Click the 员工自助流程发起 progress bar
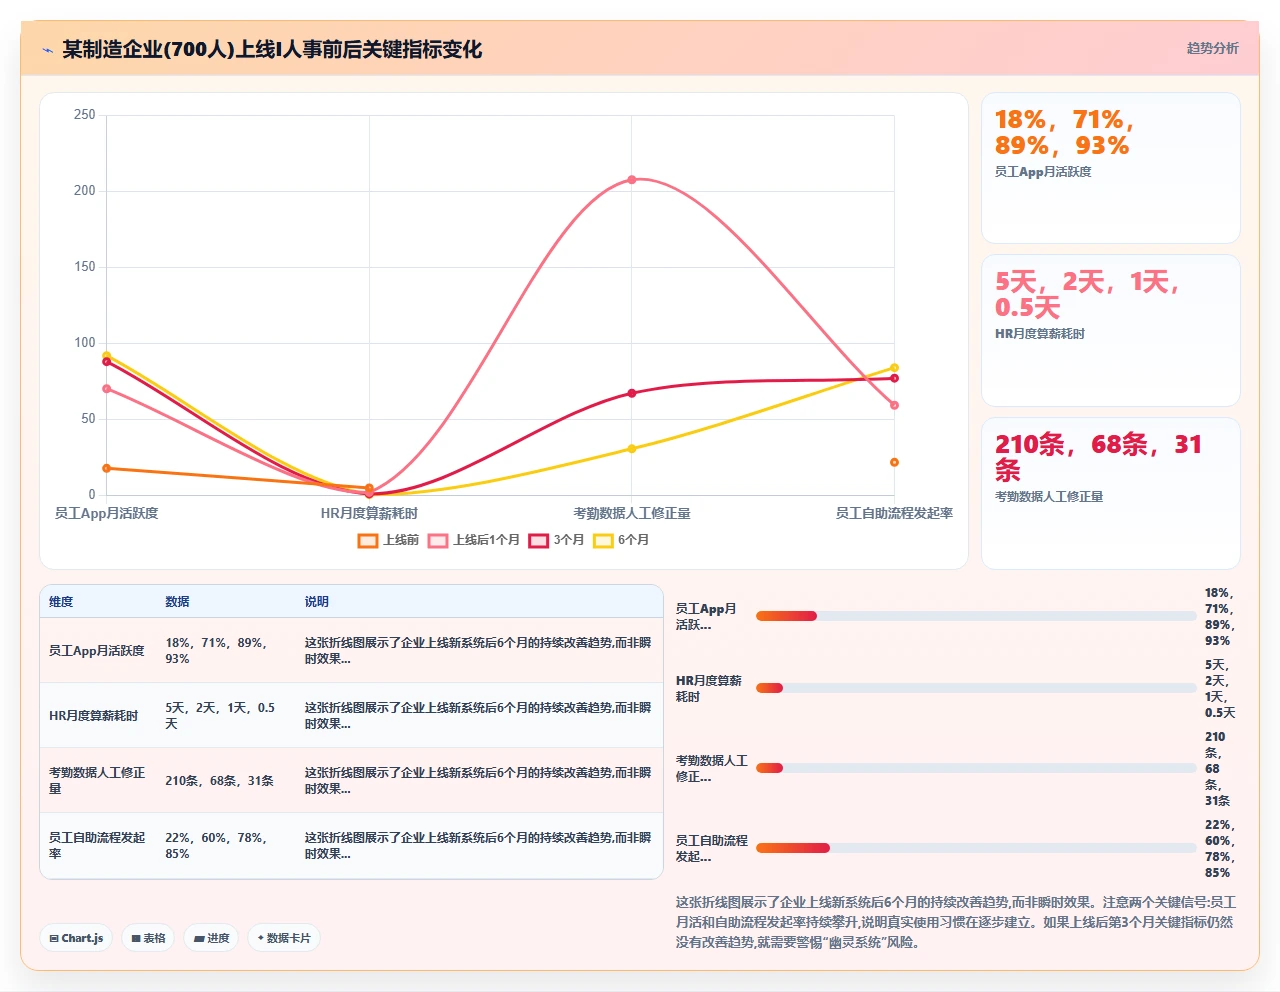Screen dimensions: 1280x992 [976, 848]
